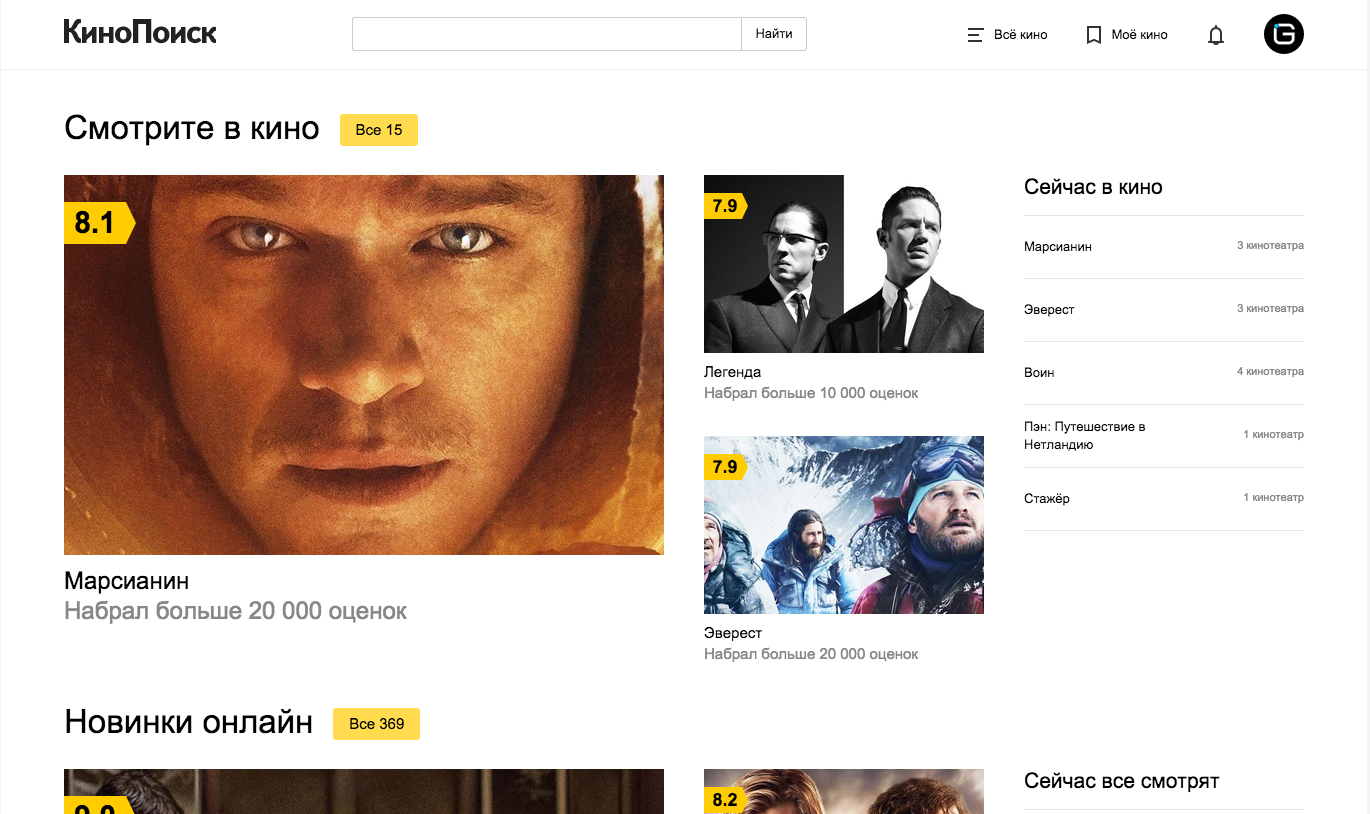Screen dimensions: 1370x814
Task: Open the Легенда poster thumbnail
Action: click(x=844, y=264)
